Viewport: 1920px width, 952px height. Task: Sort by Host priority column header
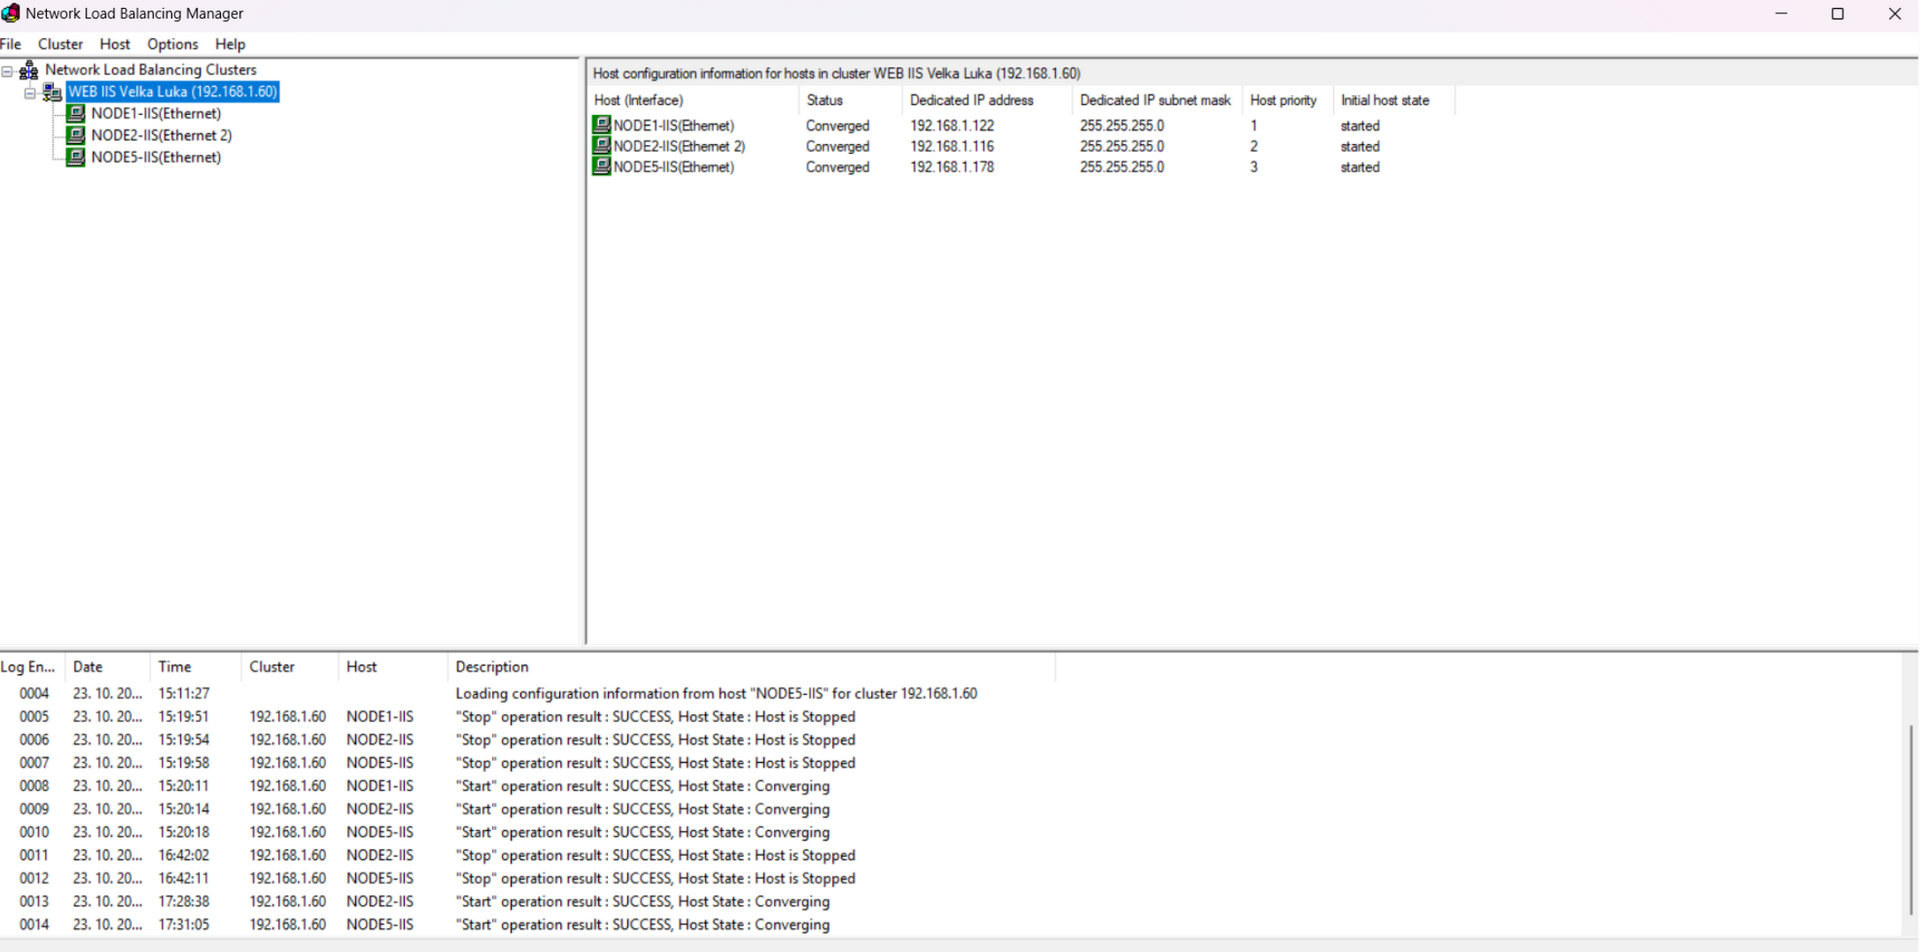[1283, 100]
